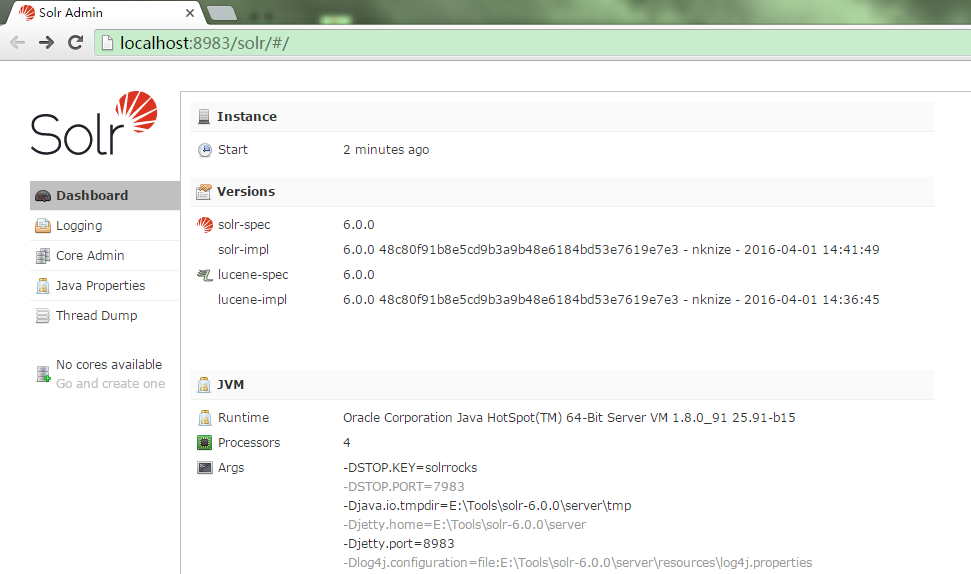Click the "Go and create one" link
This screenshot has height=574, width=971.
111,384
